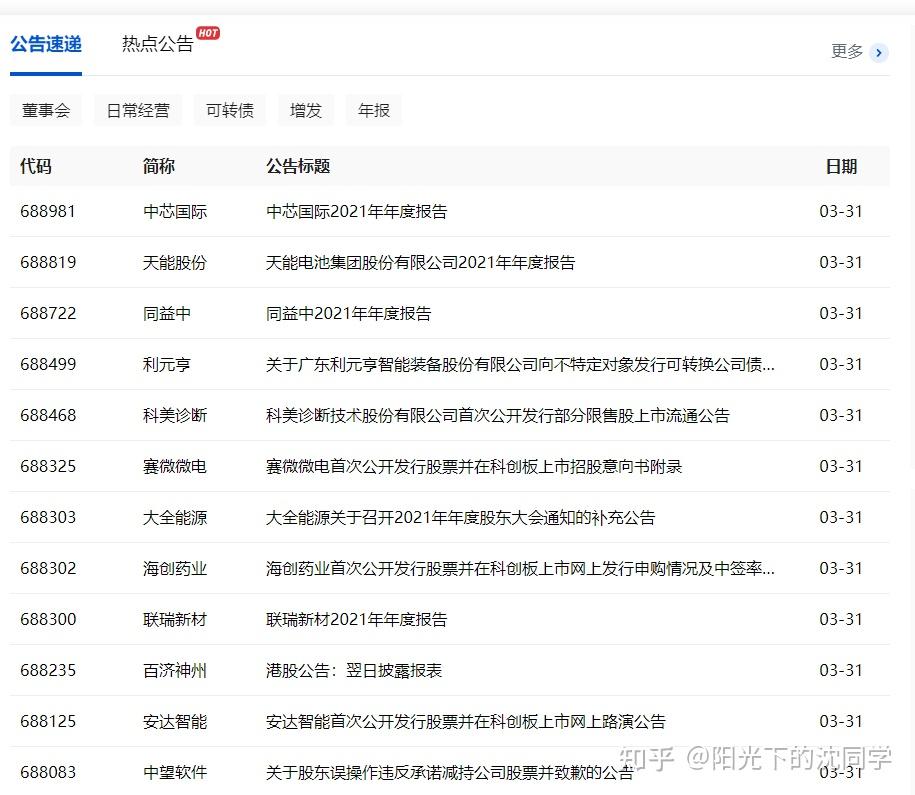Select stock code 688235

(x=48, y=670)
